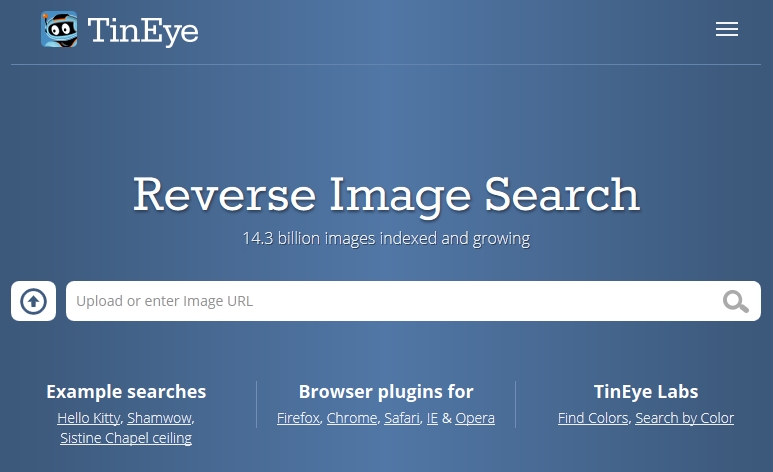This screenshot has width=773, height=472.
Task: Get the IE browser plugin
Action: click(x=432, y=418)
